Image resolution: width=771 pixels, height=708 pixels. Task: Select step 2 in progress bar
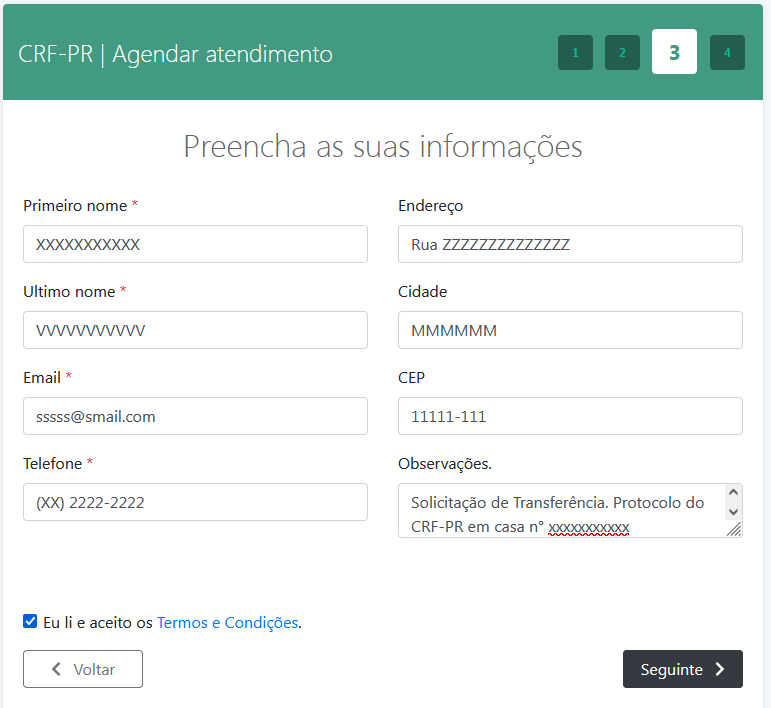622,53
